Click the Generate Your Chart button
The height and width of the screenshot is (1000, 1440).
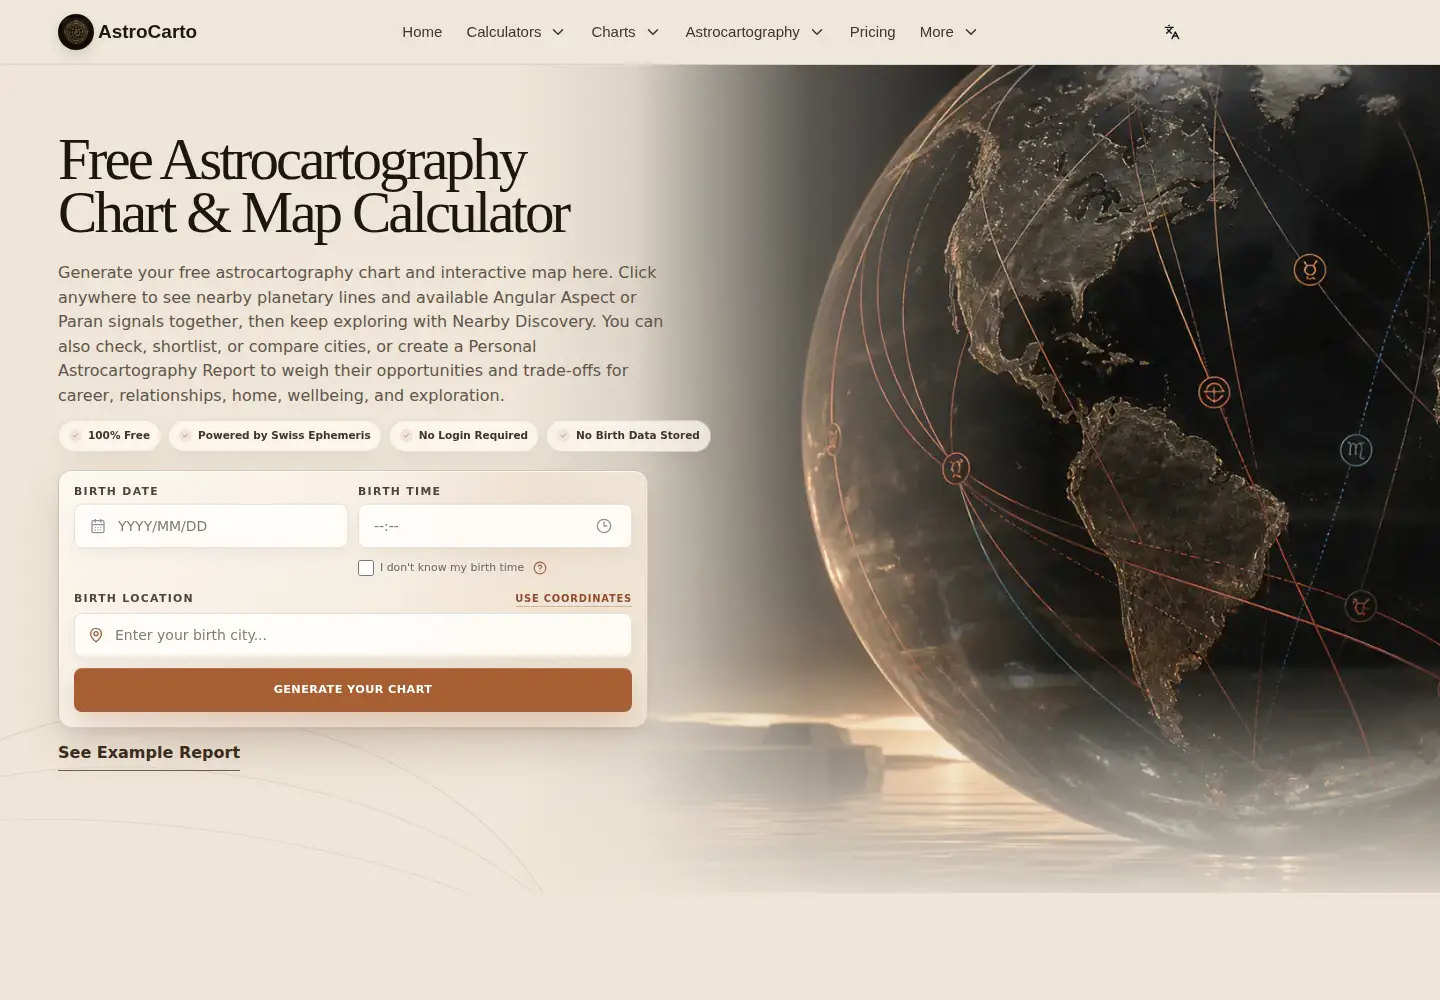click(353, 690)
